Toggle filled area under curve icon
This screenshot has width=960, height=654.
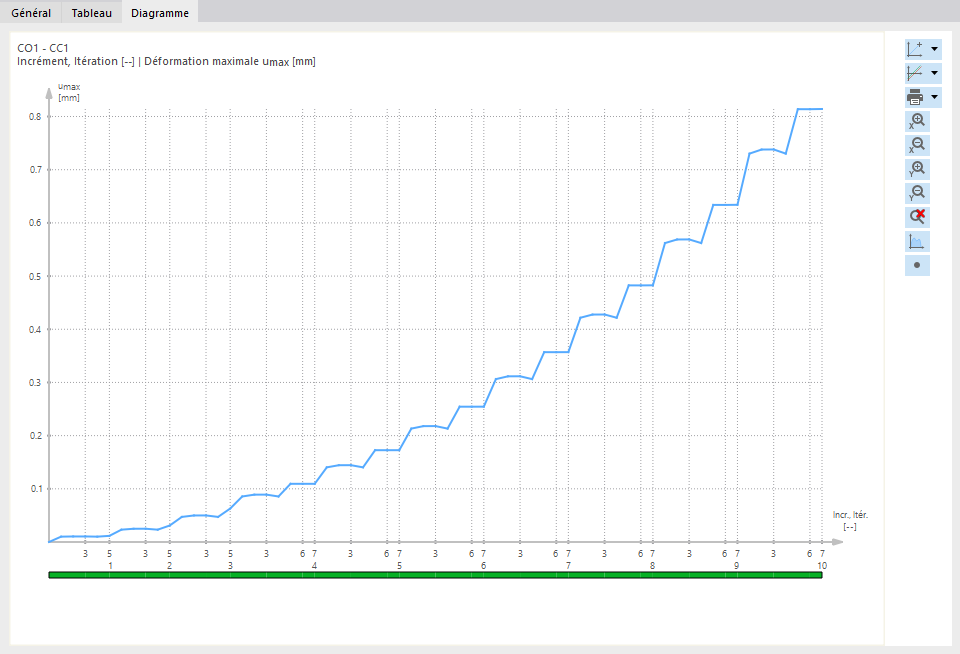tap(917, 241)
